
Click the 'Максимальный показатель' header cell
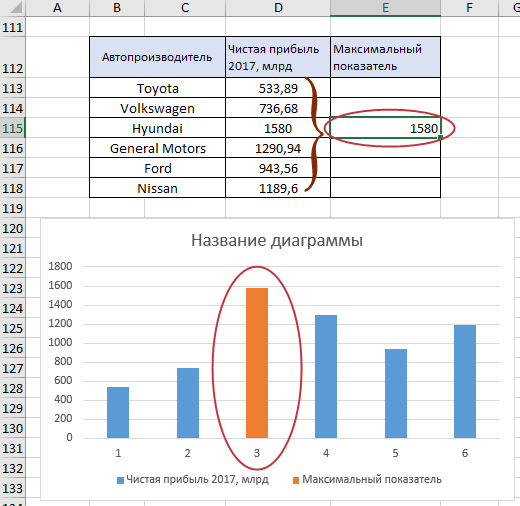pos(385,57)
